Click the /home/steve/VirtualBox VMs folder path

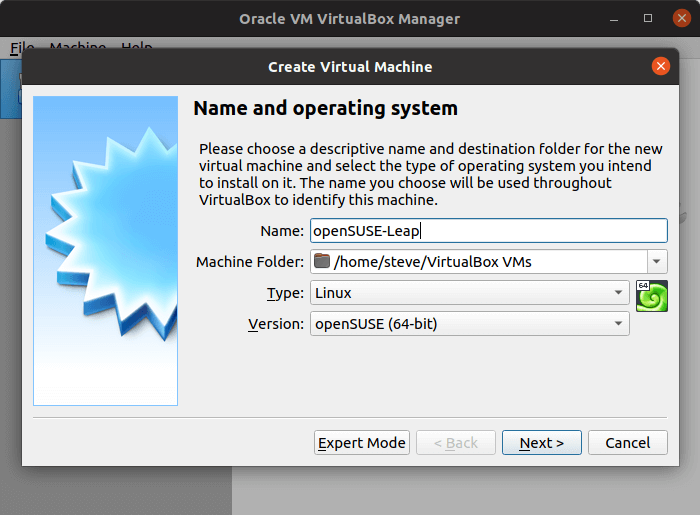tap(432, 262)
